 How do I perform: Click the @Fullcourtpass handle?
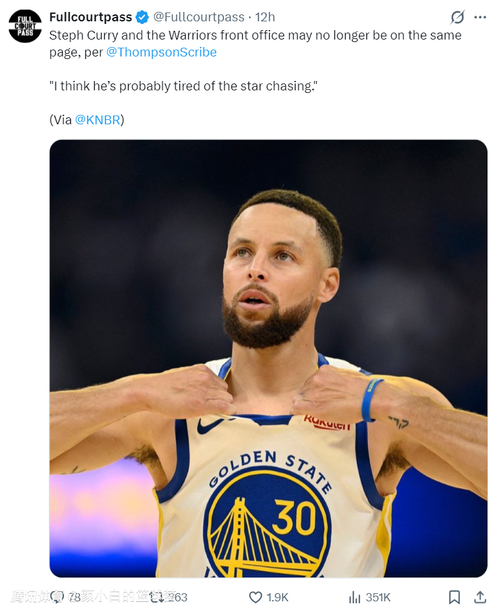[x=199, y=17]
